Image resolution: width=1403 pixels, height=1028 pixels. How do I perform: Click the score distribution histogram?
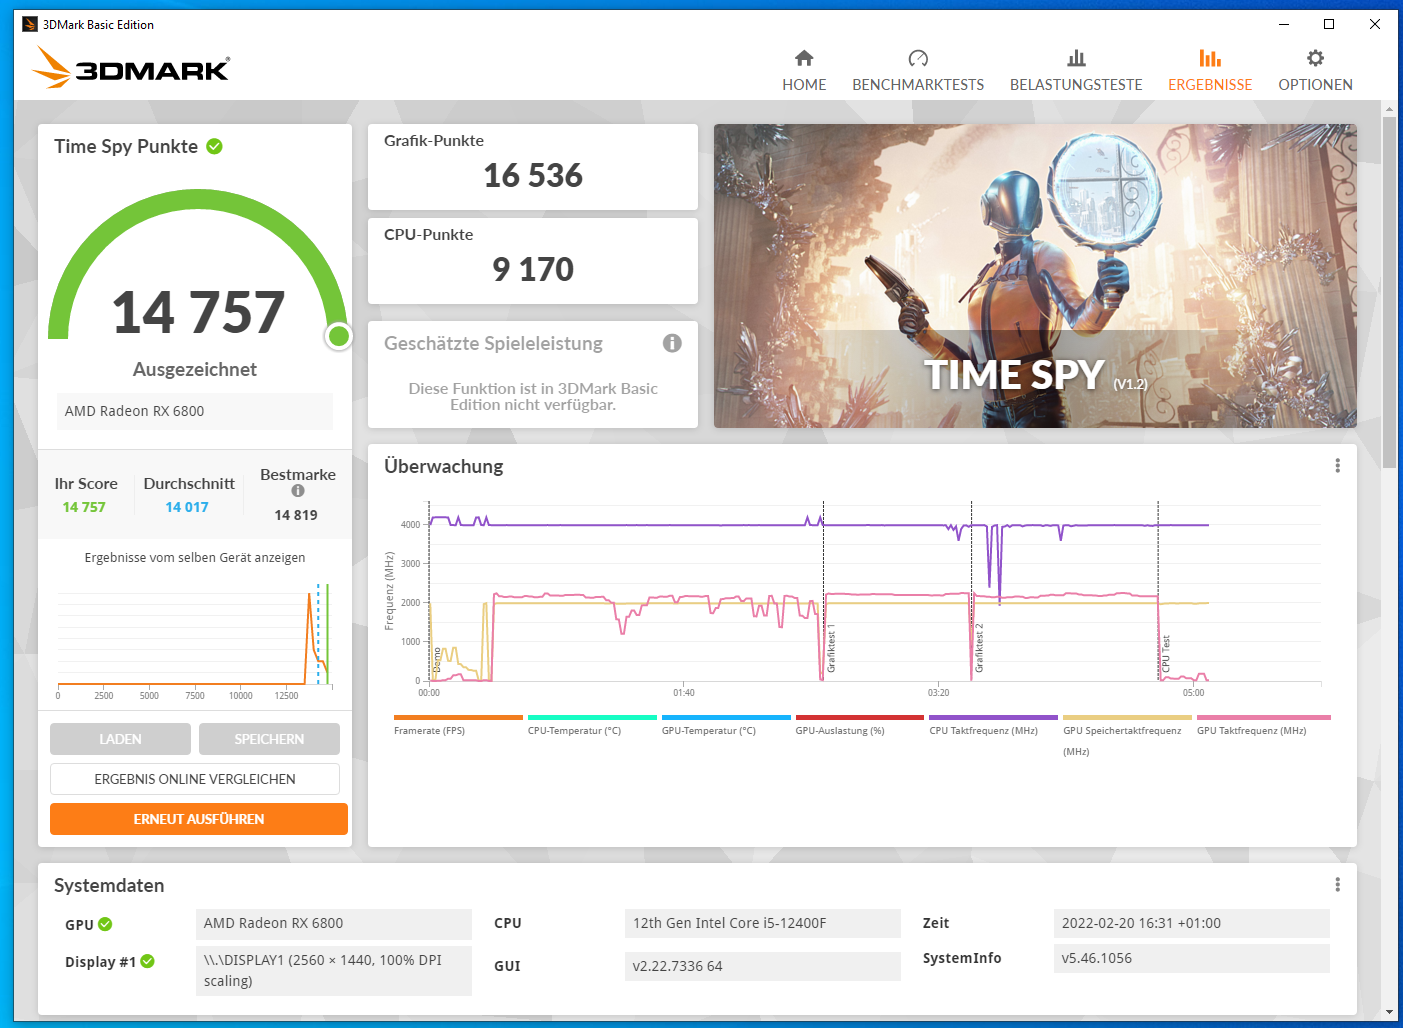pyautogui.click(x=195, y=639)
